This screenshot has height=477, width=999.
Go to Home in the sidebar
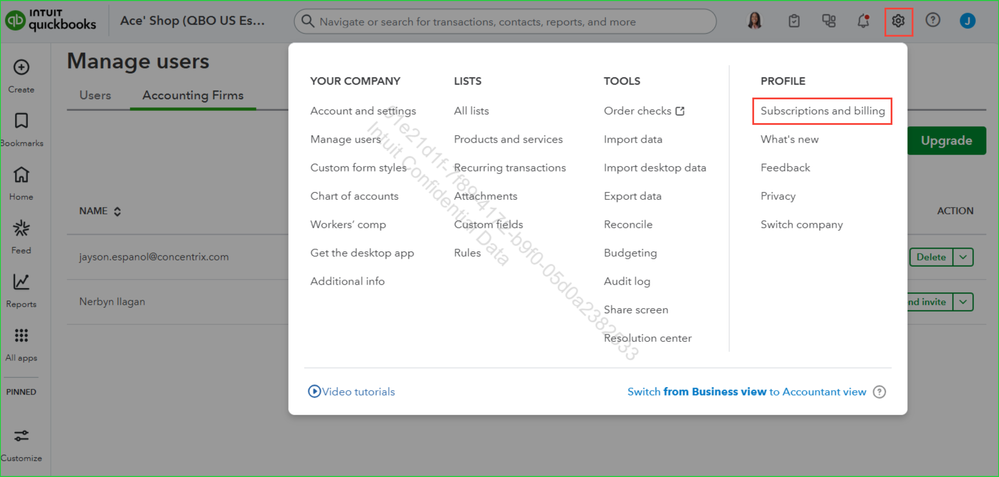point(21,176)
